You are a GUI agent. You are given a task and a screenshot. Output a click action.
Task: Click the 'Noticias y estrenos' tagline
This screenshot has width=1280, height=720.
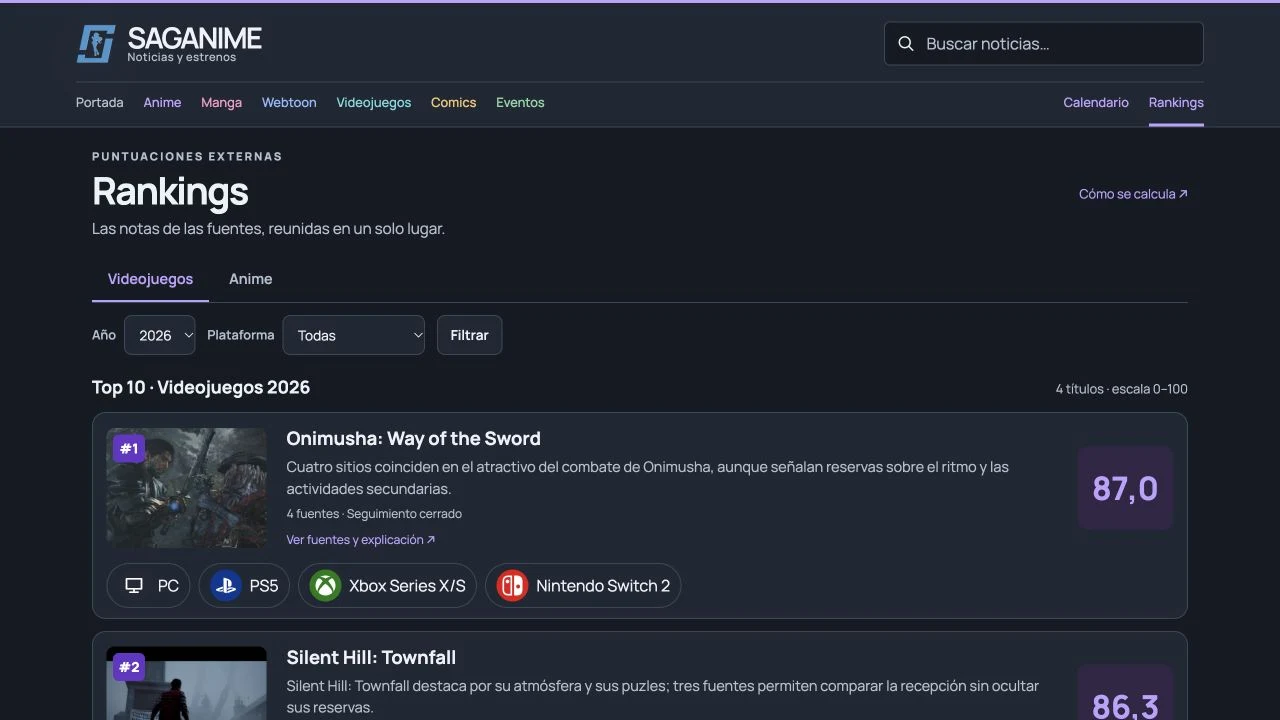tap(182, 58)
